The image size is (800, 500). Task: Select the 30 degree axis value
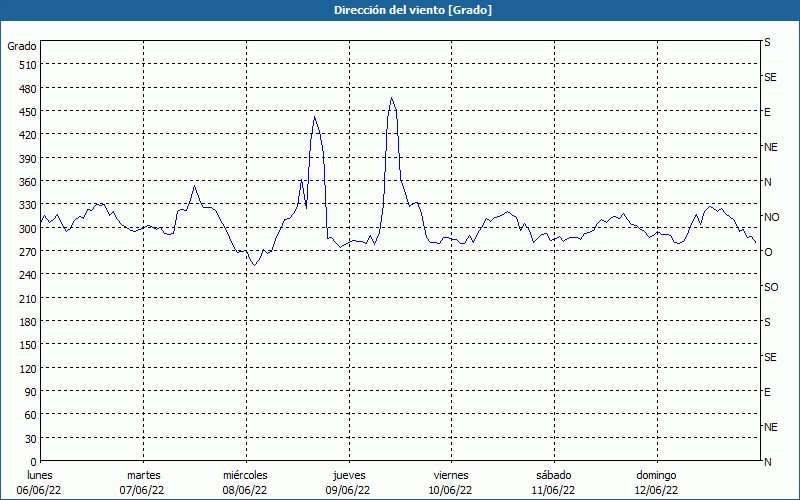[31, 439]
